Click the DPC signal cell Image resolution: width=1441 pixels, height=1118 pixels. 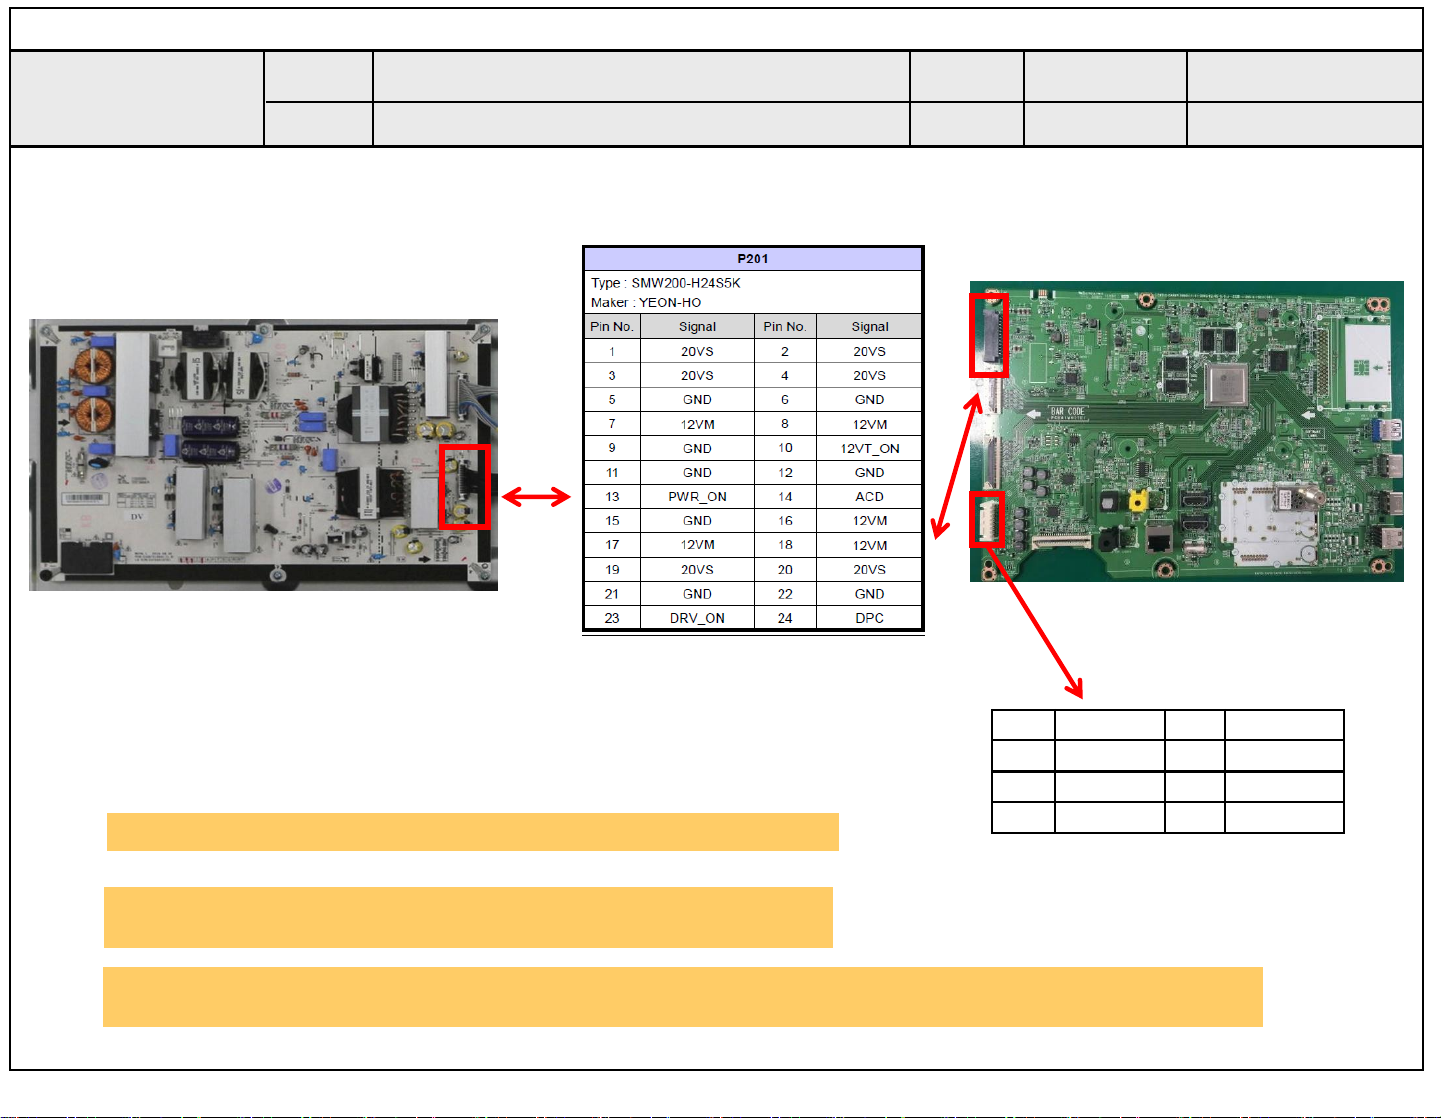[x=869, y=618]
